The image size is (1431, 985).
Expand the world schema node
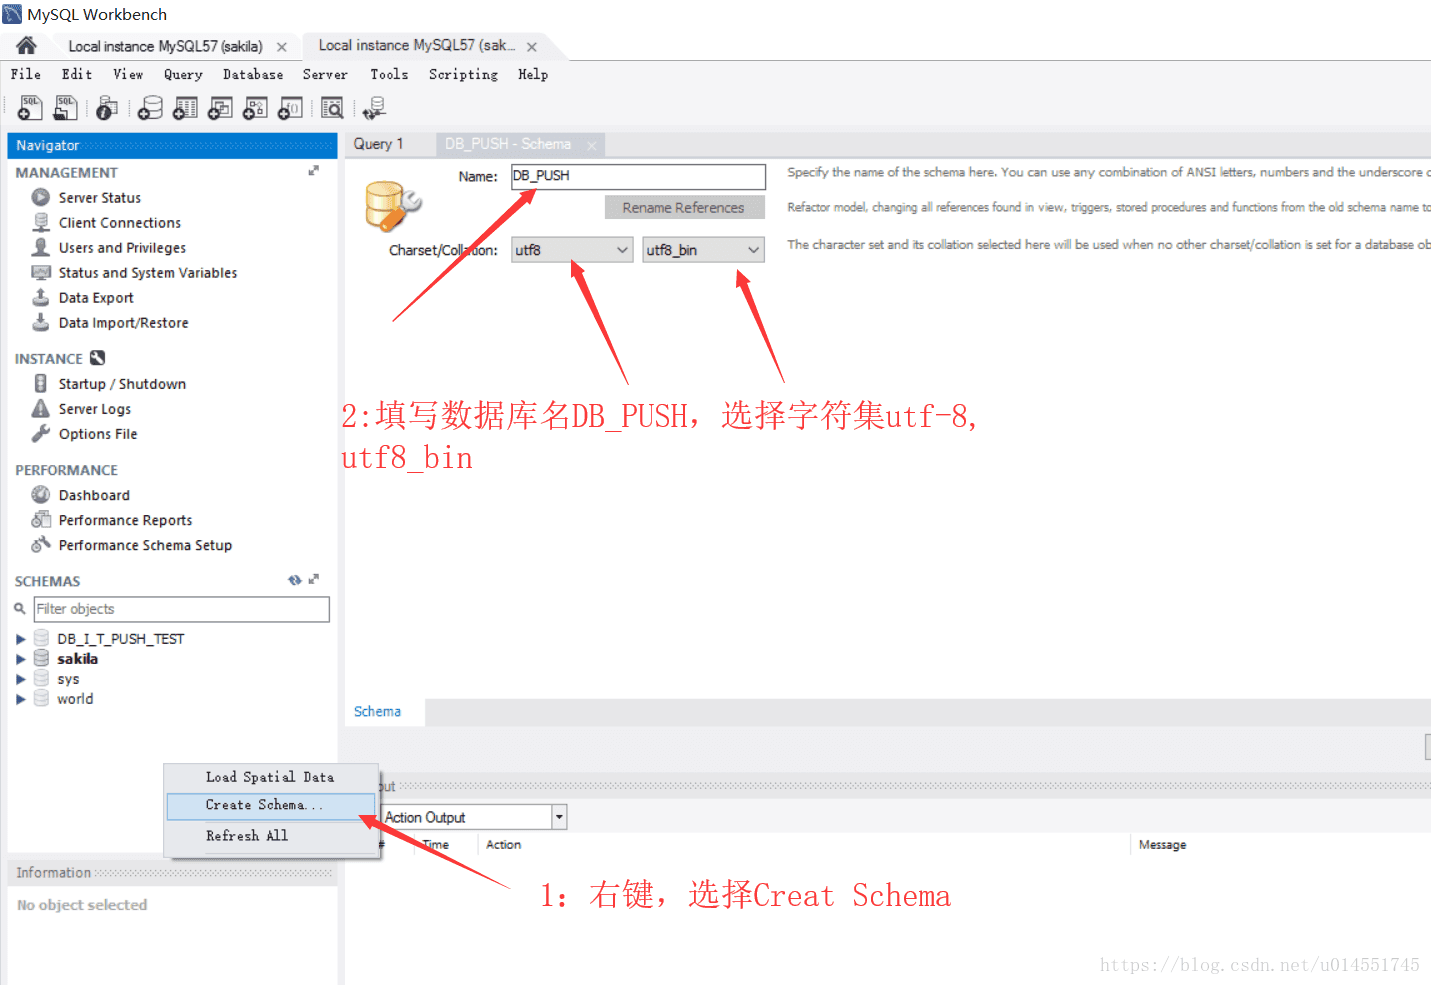click(x=21, y=699)
